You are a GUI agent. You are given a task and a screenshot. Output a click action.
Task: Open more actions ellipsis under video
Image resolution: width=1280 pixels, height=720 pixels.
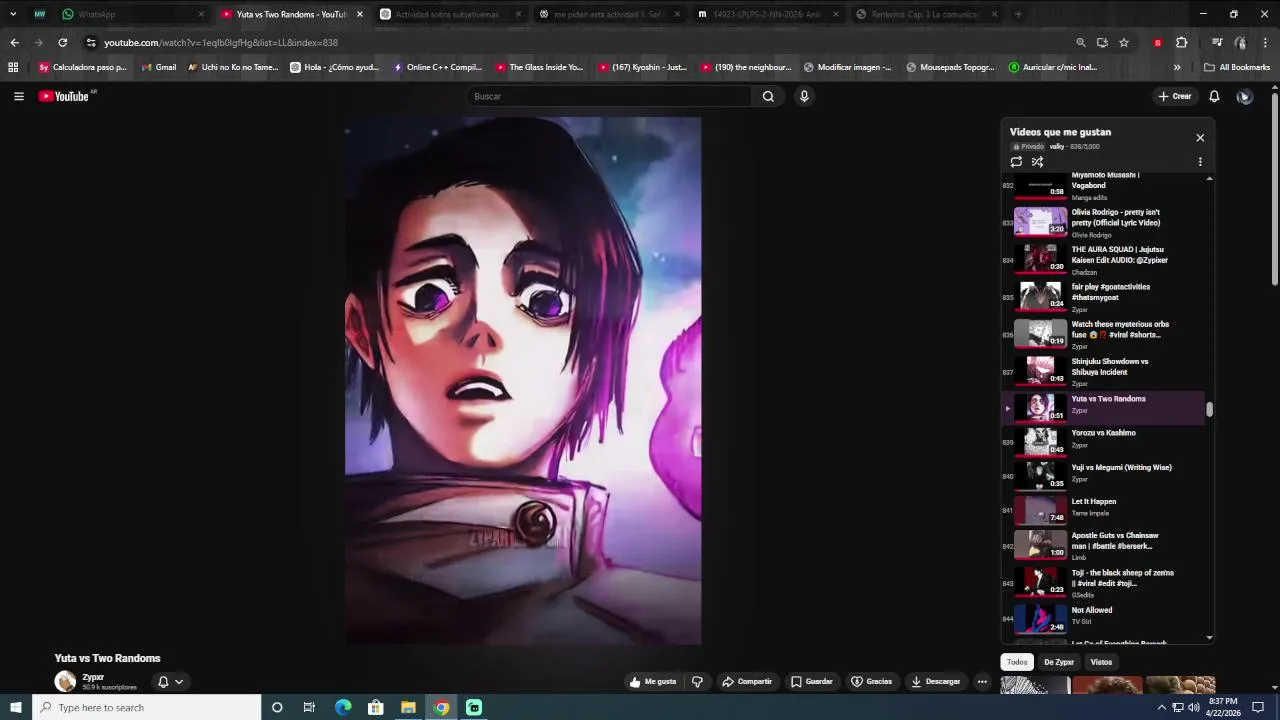coord(982,682)
